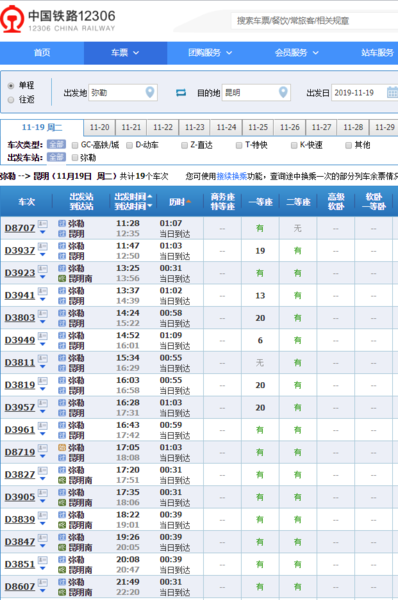The width and height of the screenshot is (398, 600).
Task: Open train number link D3949
Action: pyautogui.click(x=20, y=340)
